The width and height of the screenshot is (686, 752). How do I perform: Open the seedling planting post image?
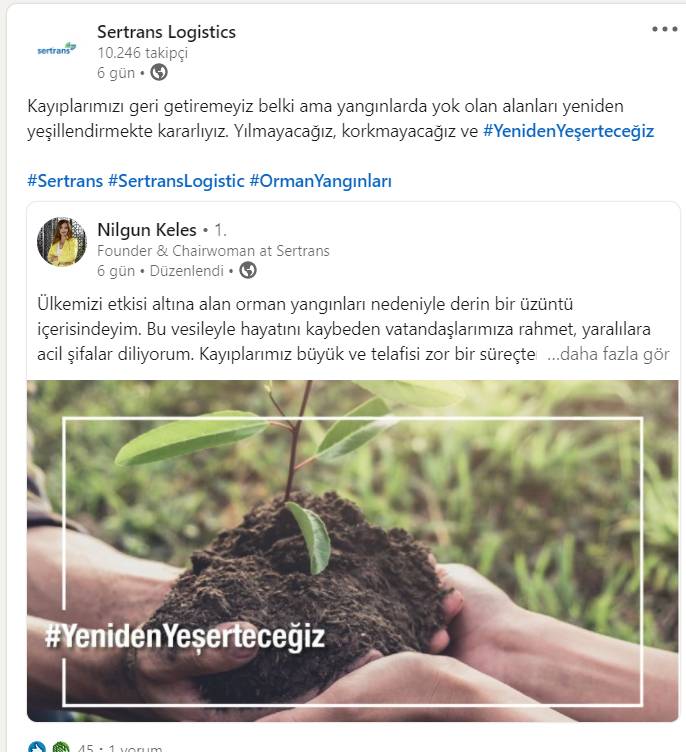pos(353,551)
